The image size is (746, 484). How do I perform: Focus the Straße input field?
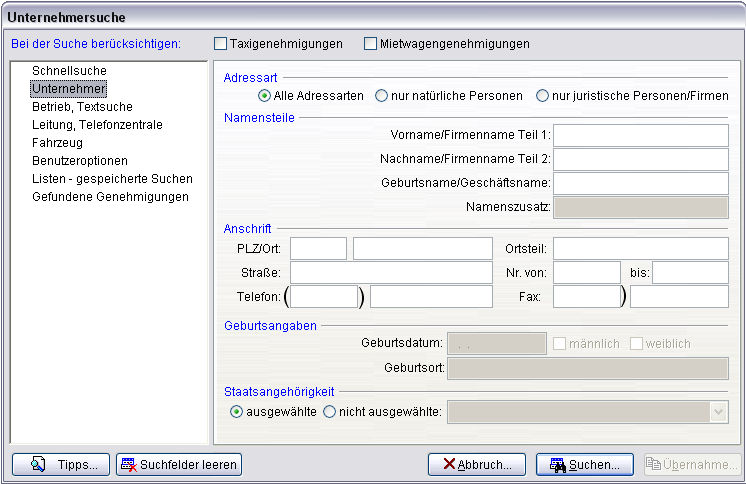point(391,272)
